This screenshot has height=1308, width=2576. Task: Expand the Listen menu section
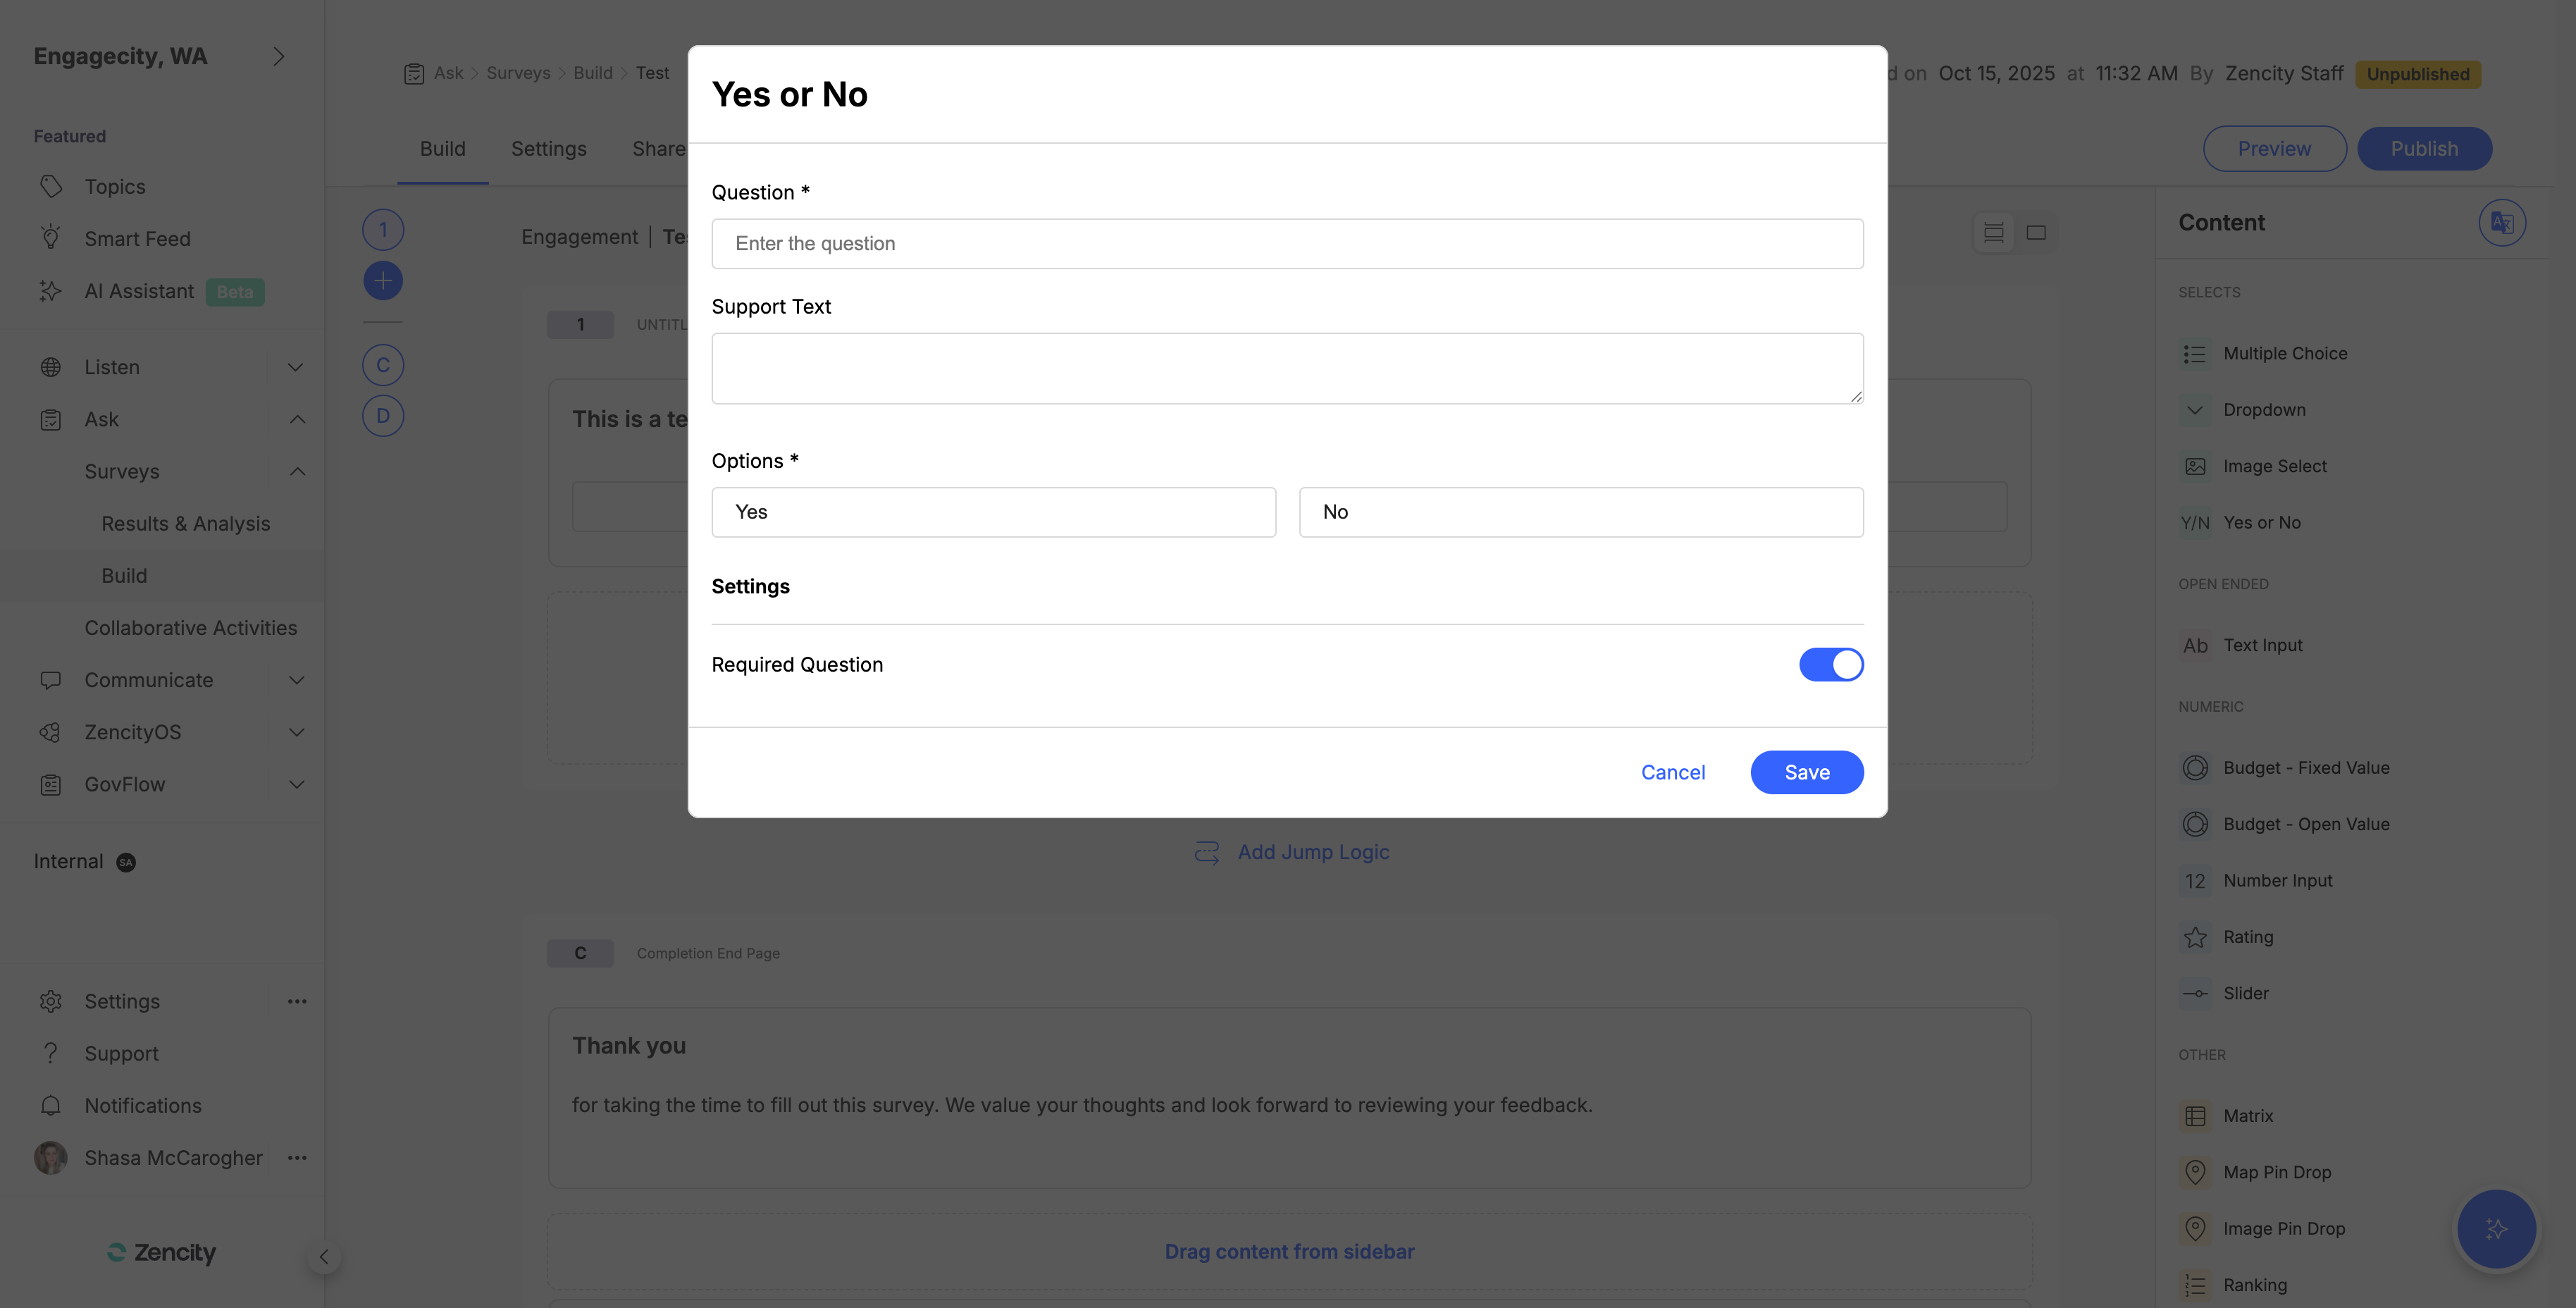point(295,367)
